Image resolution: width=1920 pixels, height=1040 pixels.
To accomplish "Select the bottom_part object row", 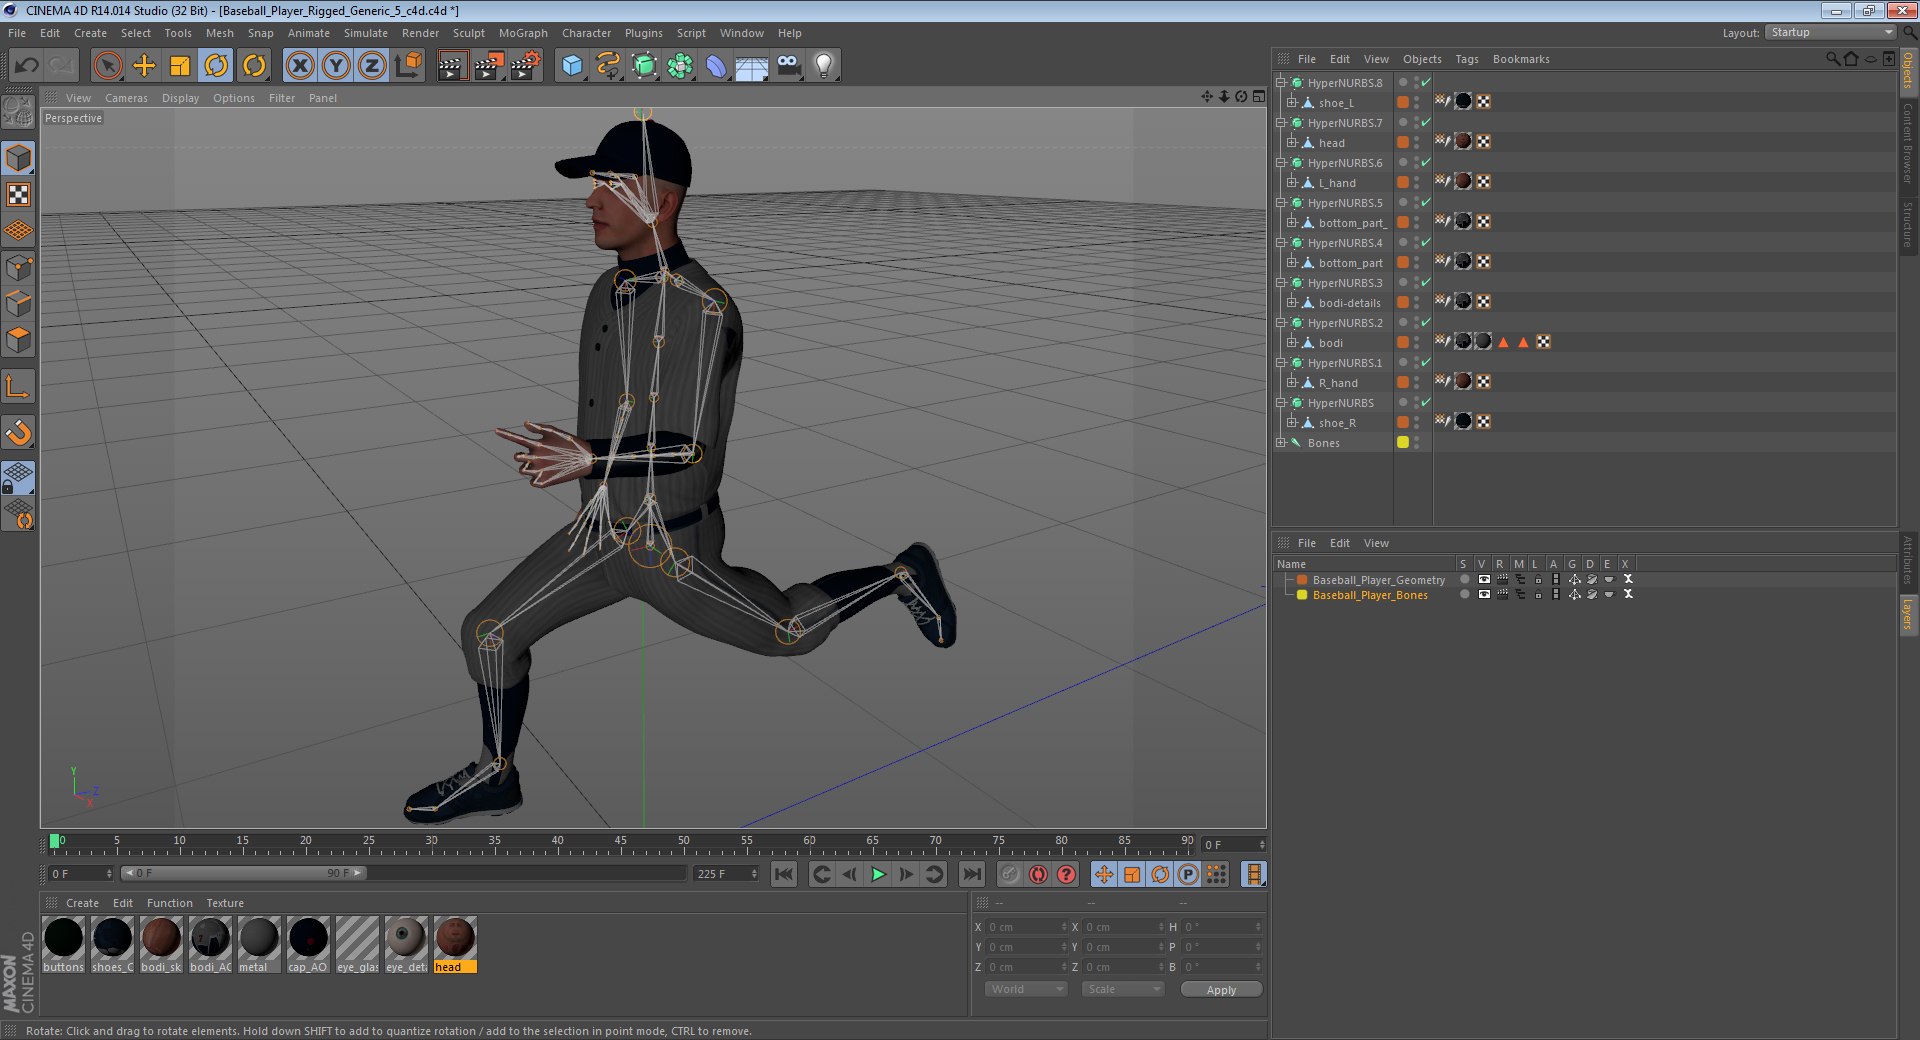I will (1350, 262).
